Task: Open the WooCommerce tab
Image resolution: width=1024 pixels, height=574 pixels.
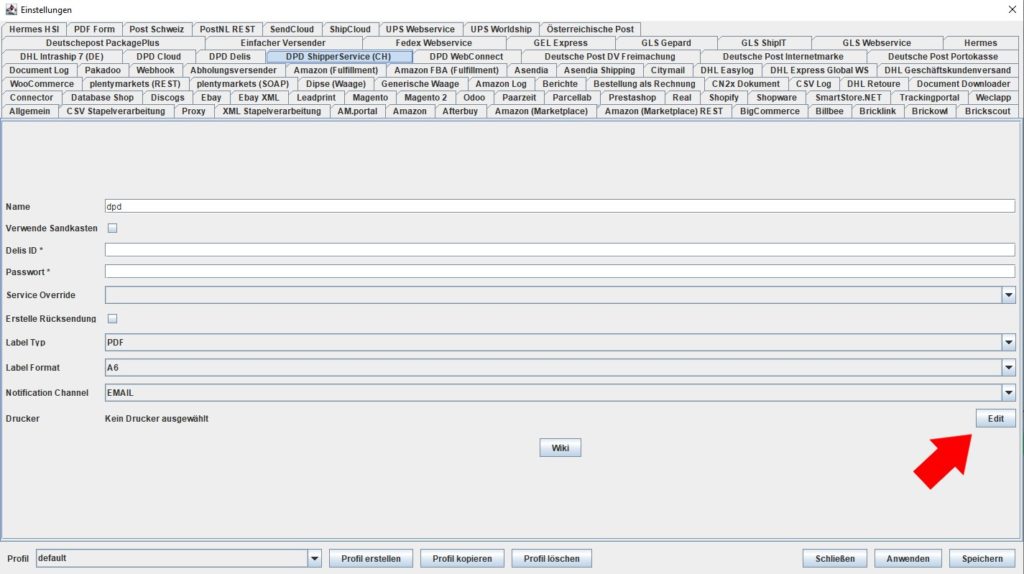Action: (x=42, y=84)
